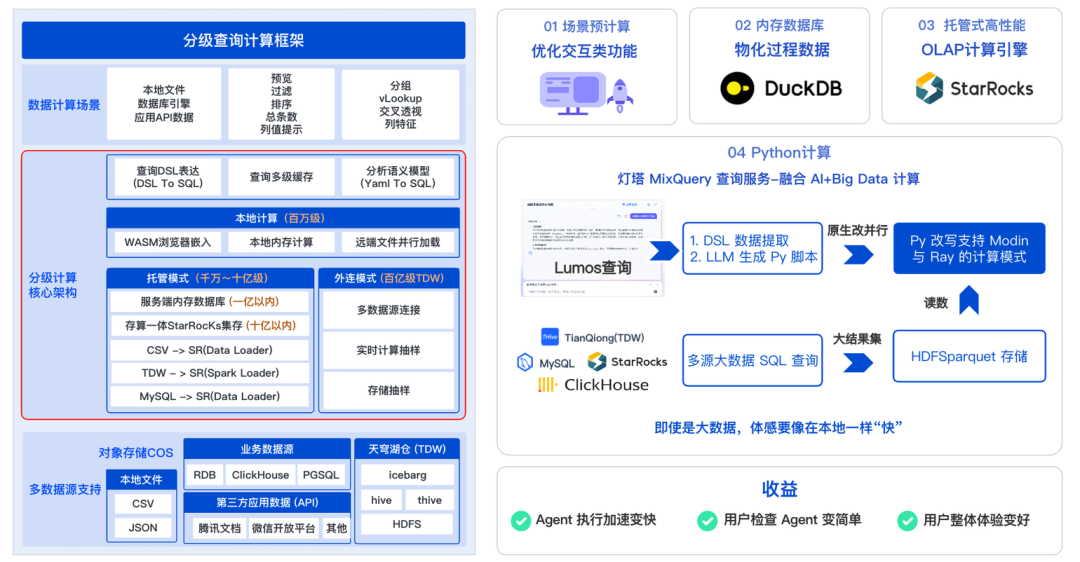The width and height of the screenshot is (1080, 562).
Task: Click the Py 改写支持 Modin 与 Ray box
Action: coord(969,249)
